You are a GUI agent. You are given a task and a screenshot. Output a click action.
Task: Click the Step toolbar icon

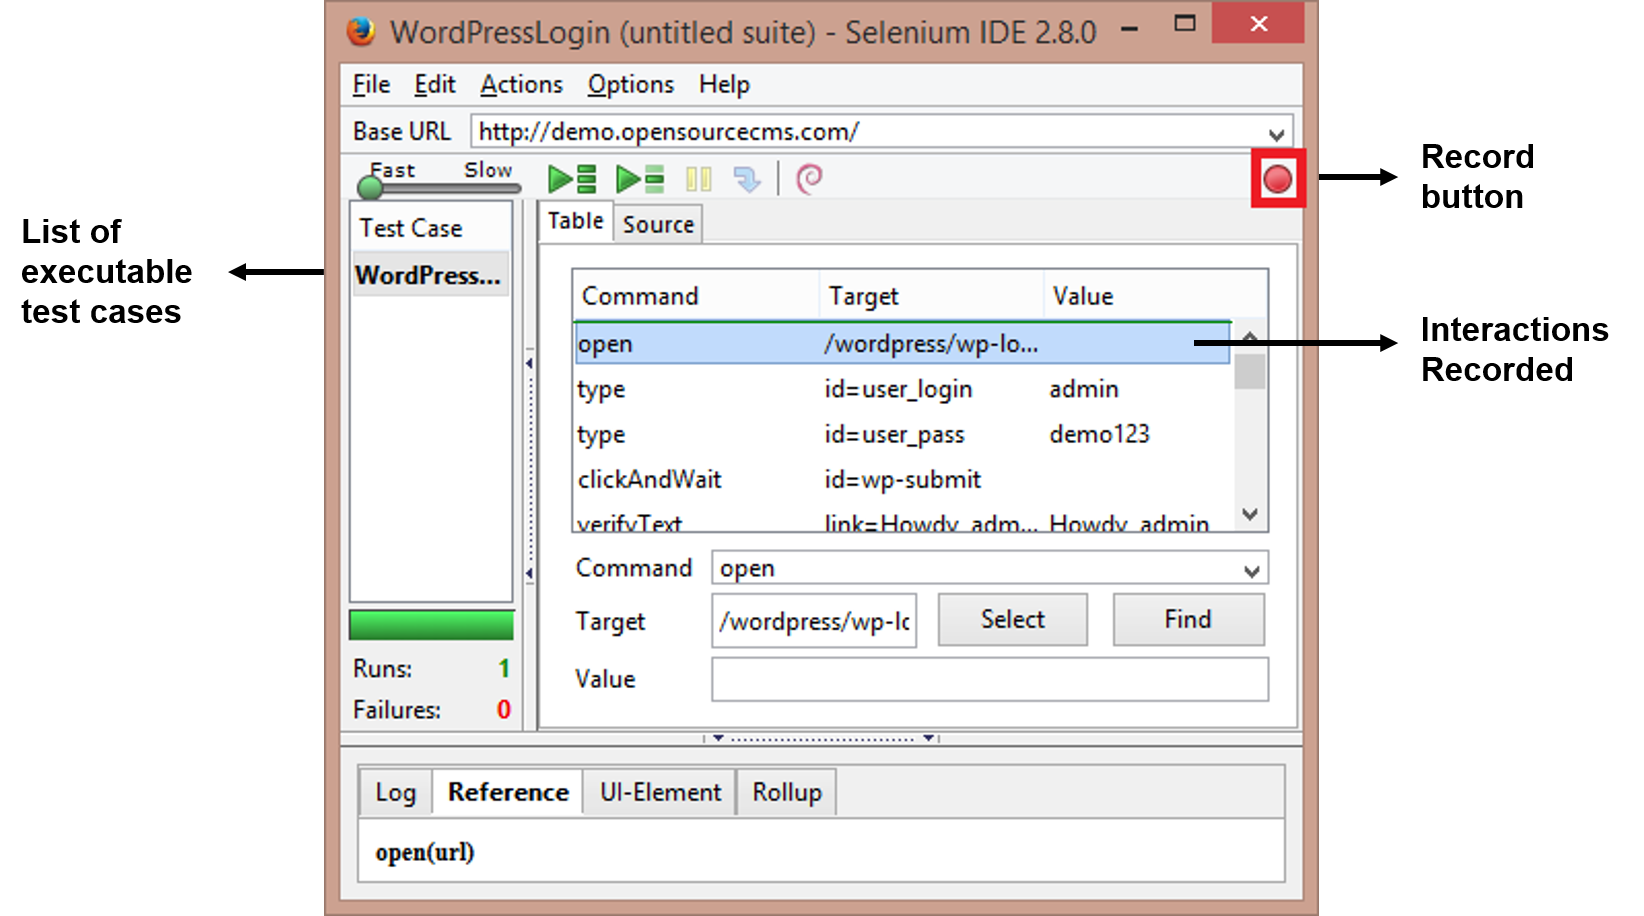coord(746,180)
